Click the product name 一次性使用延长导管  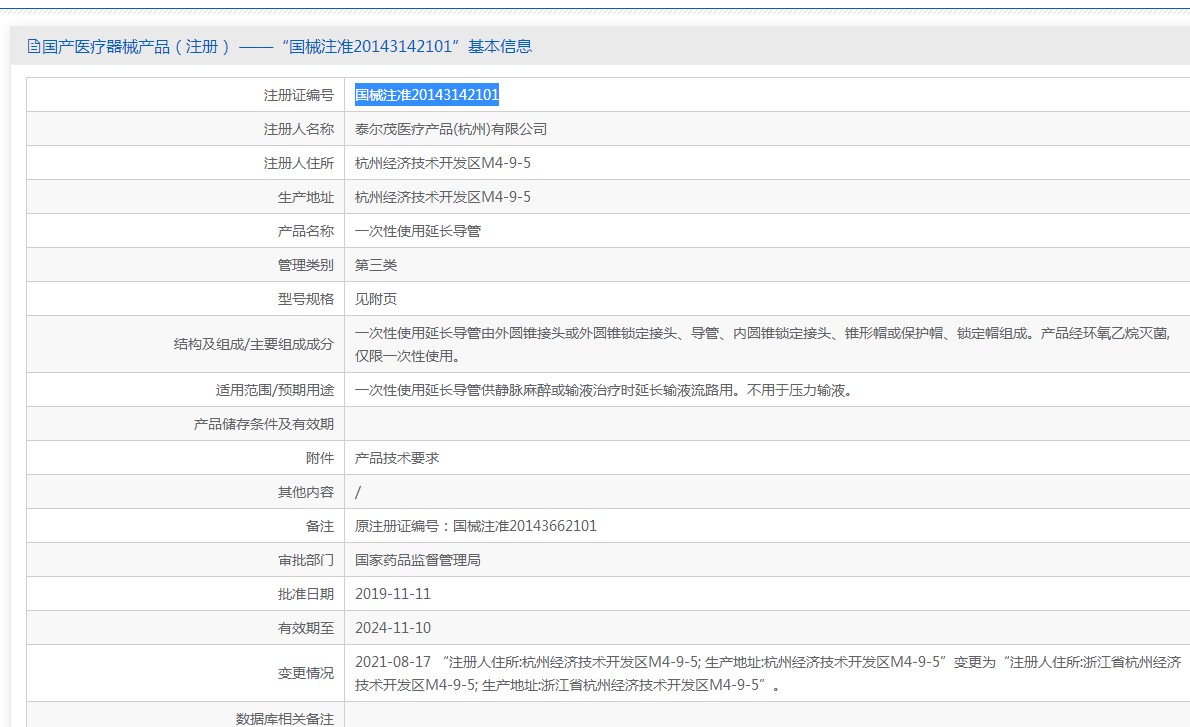click(417, 231)
